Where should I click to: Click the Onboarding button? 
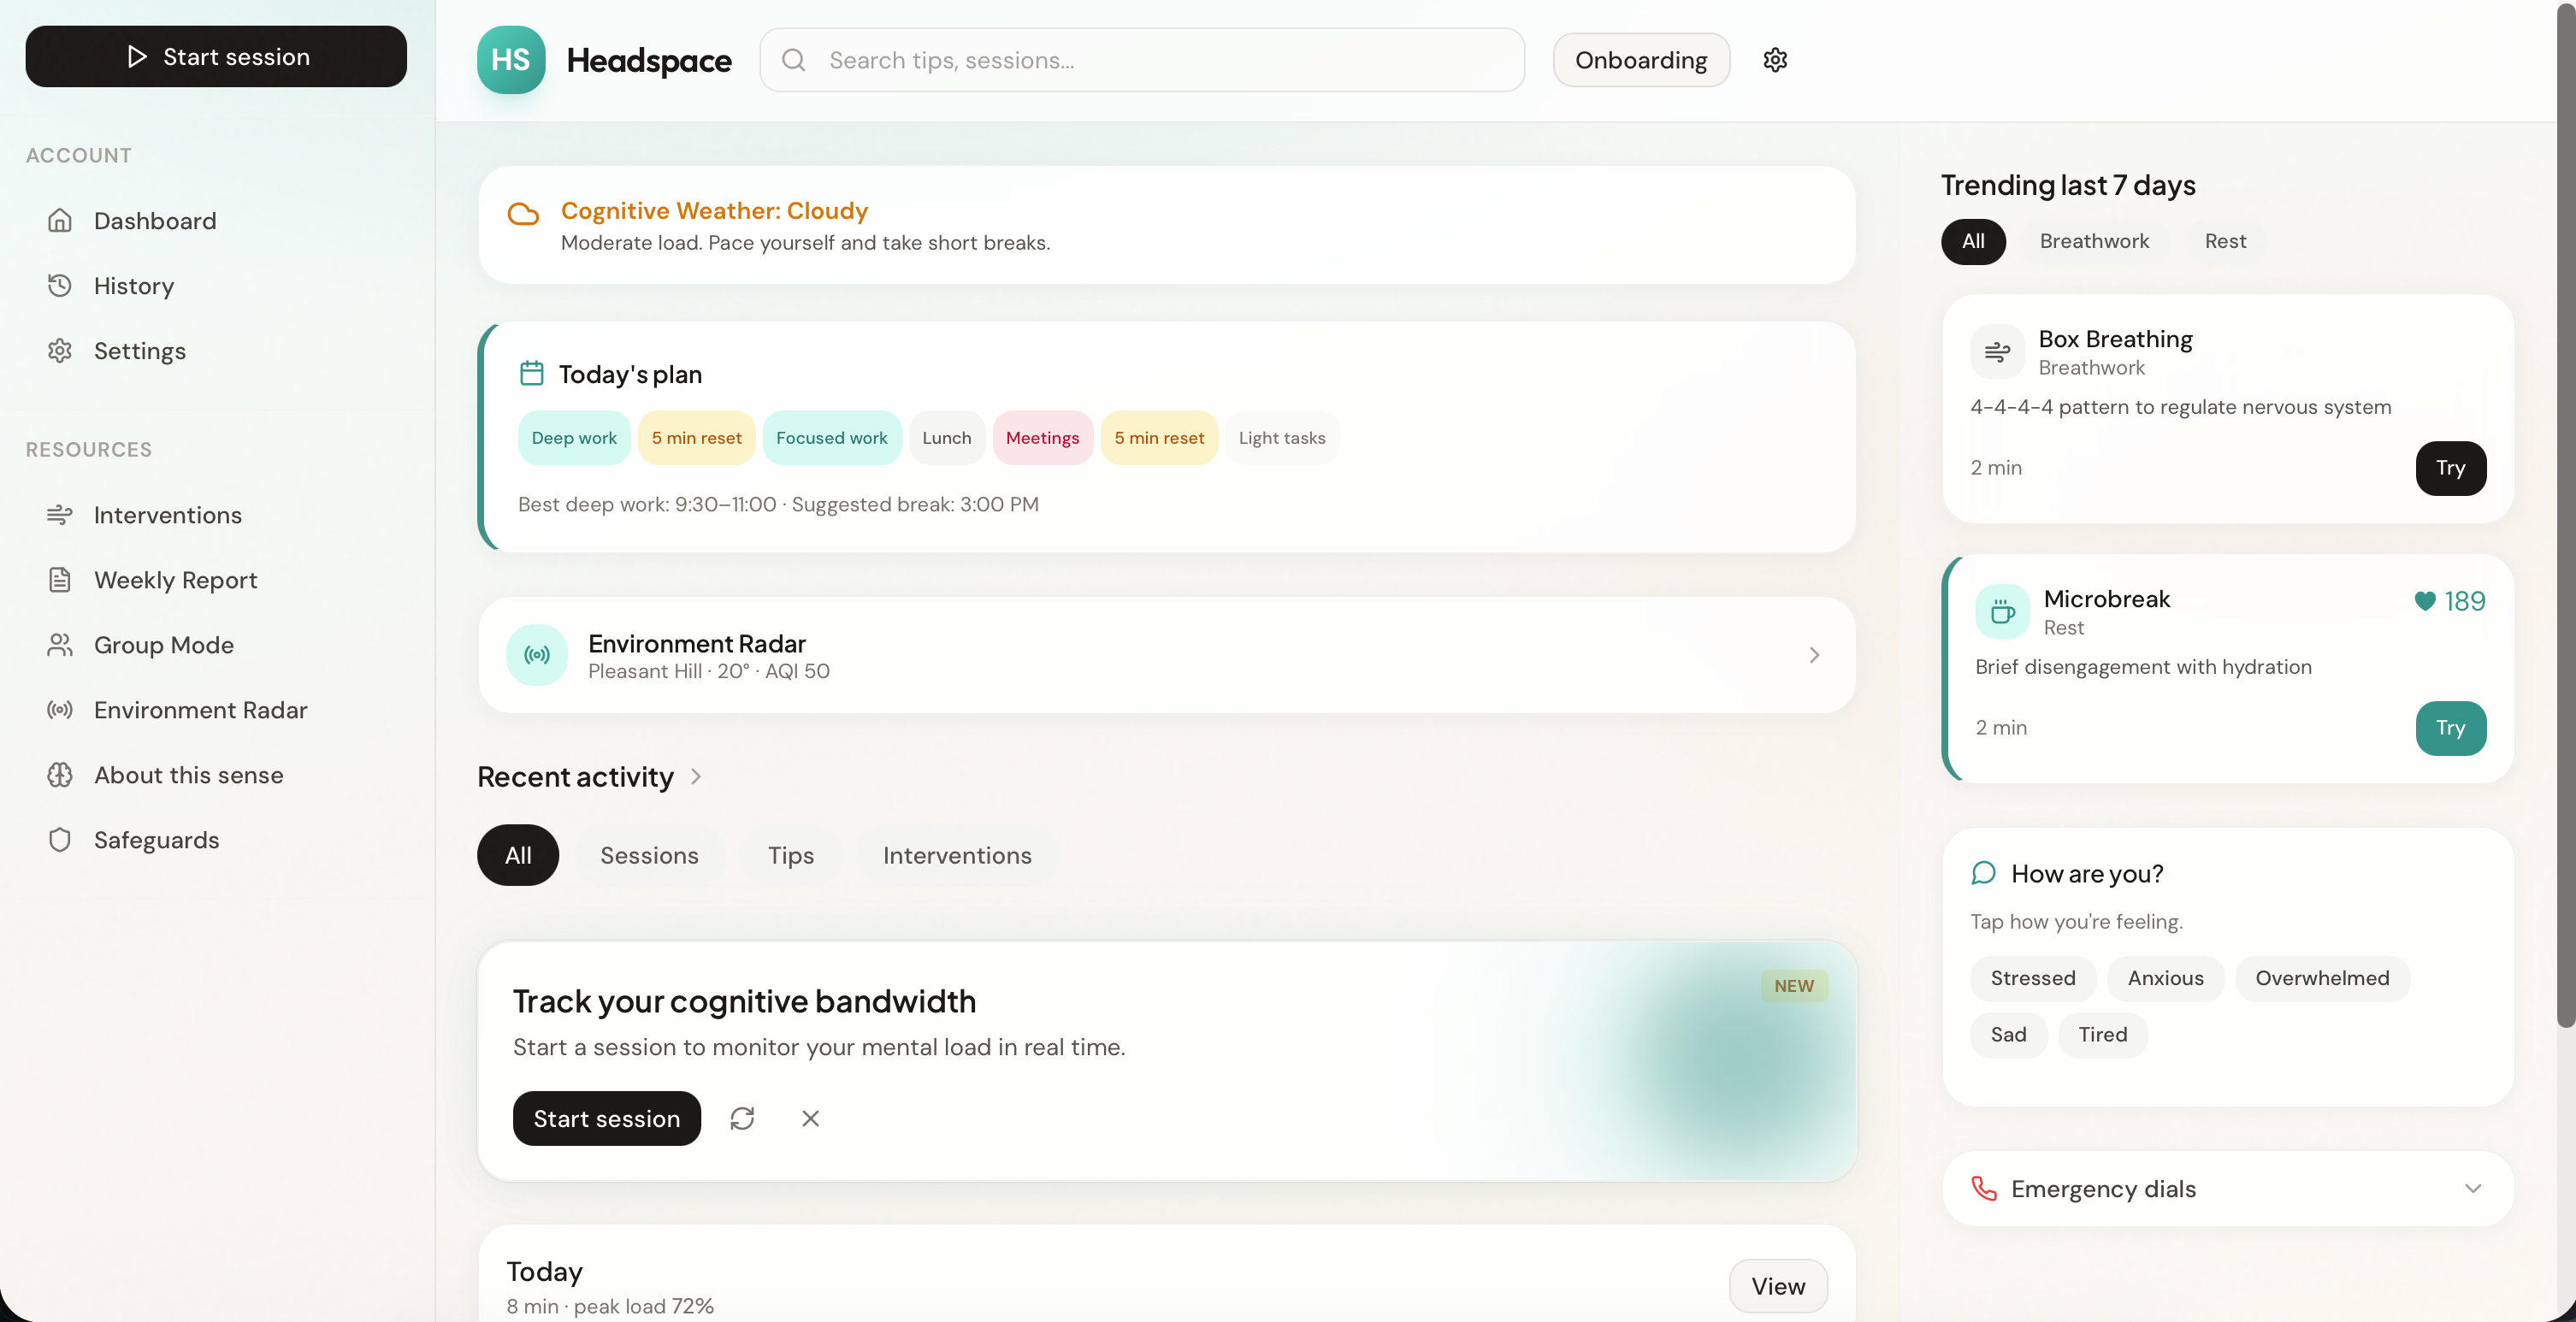pyautogui.click(x=1641, y=60)
